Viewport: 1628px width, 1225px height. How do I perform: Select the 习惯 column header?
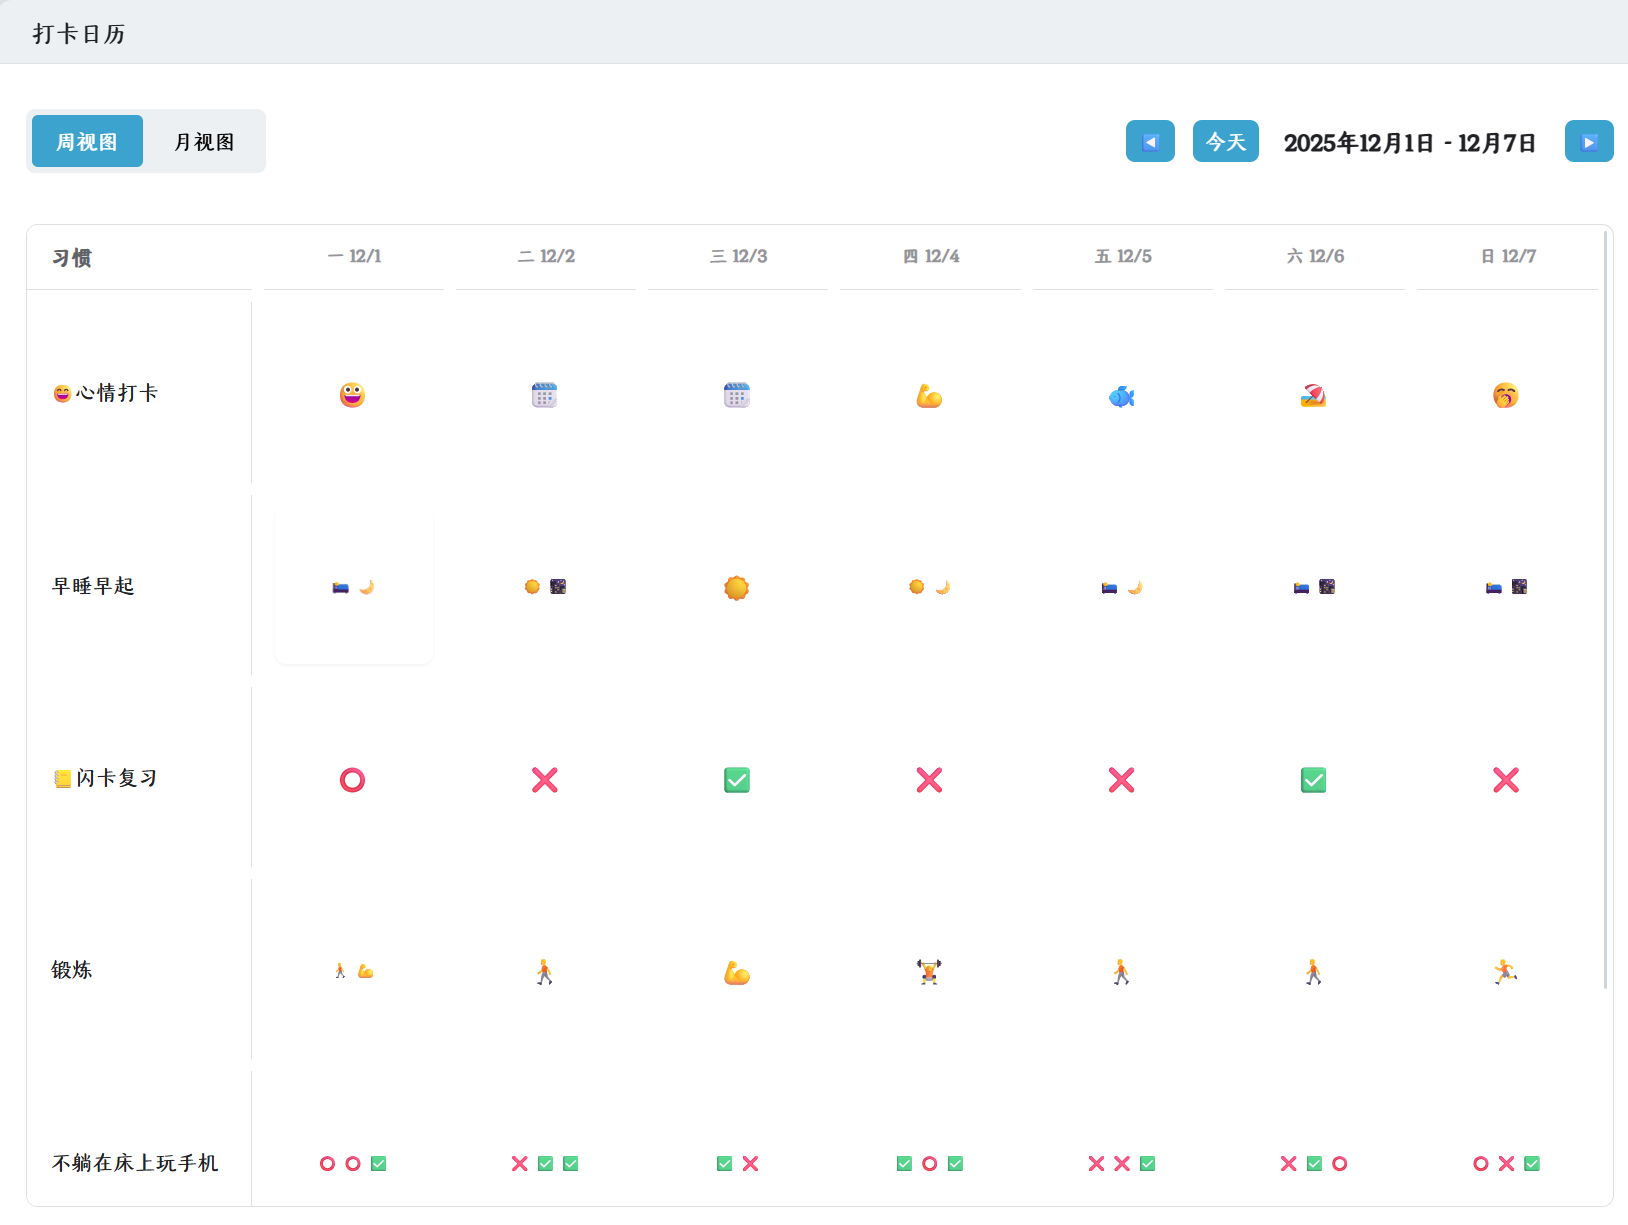click(x=72, y=258)
